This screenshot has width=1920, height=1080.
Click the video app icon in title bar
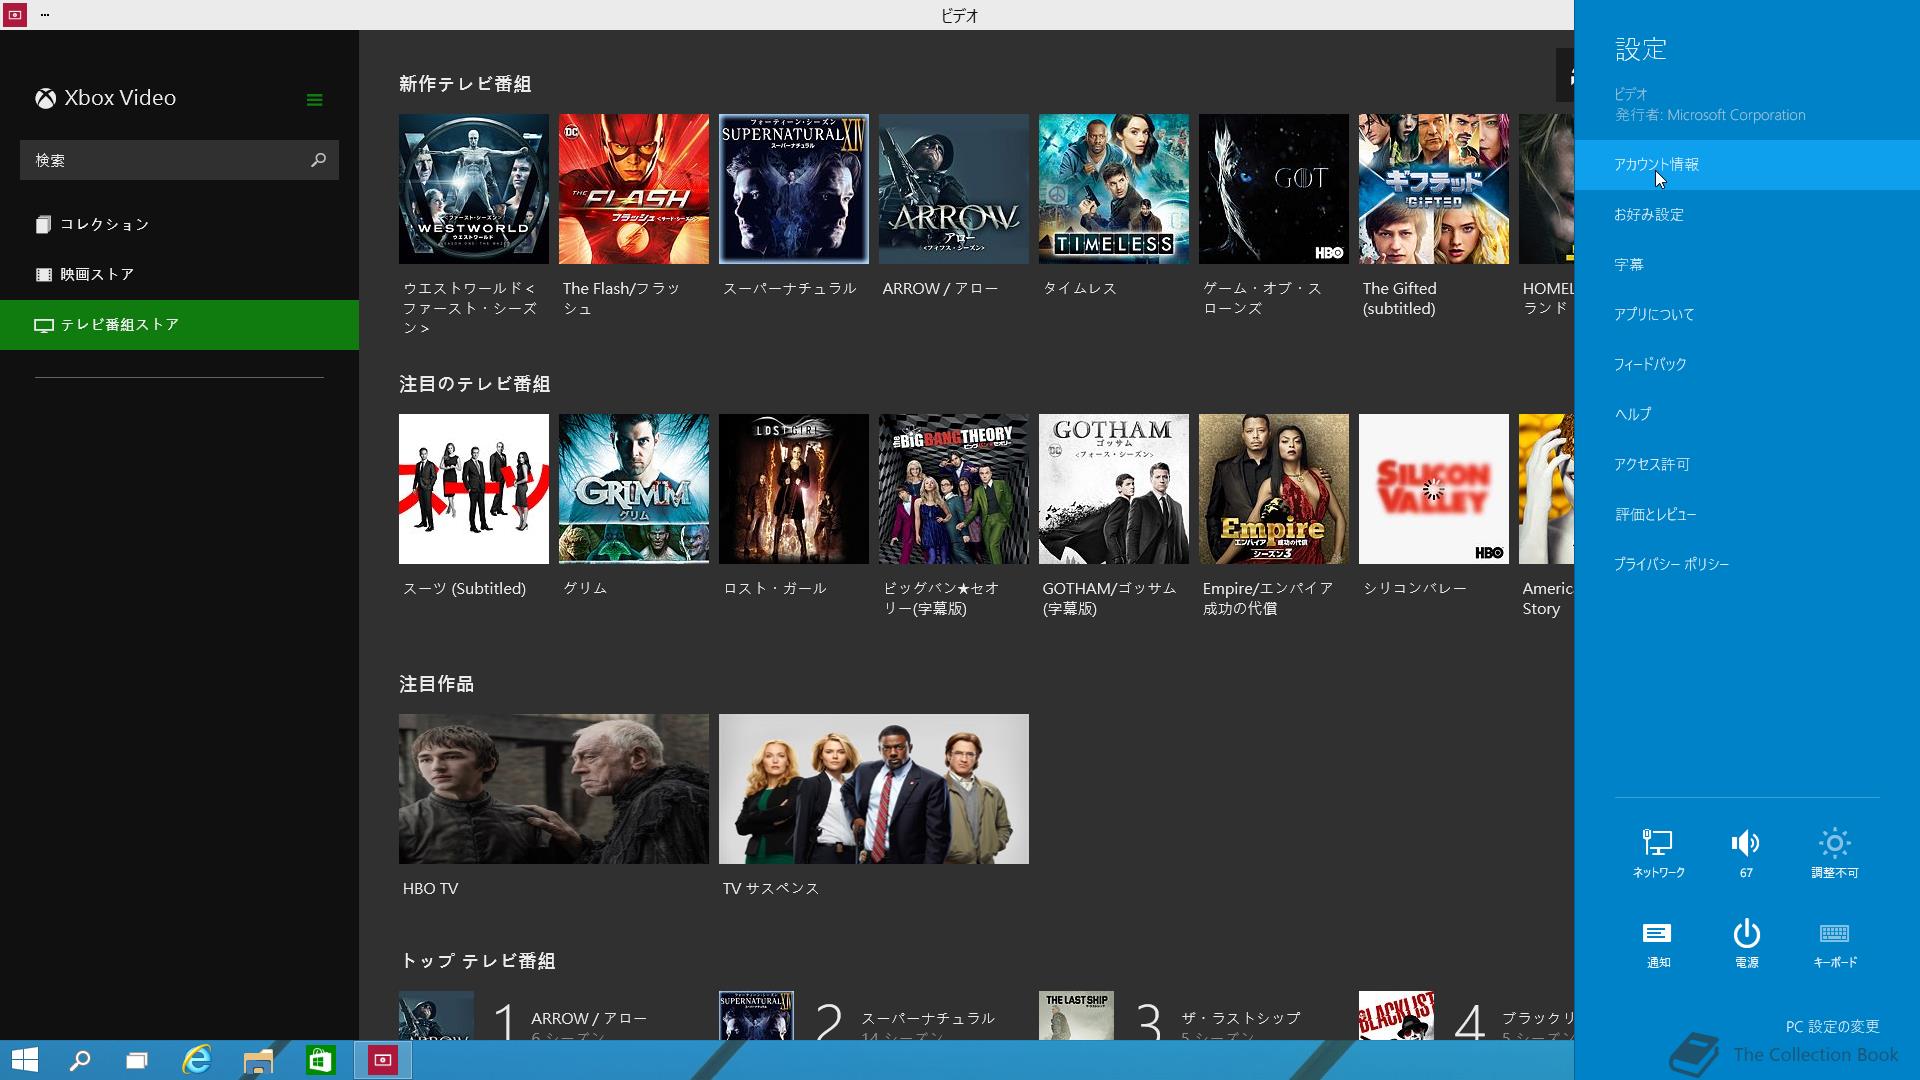point(14,15)
